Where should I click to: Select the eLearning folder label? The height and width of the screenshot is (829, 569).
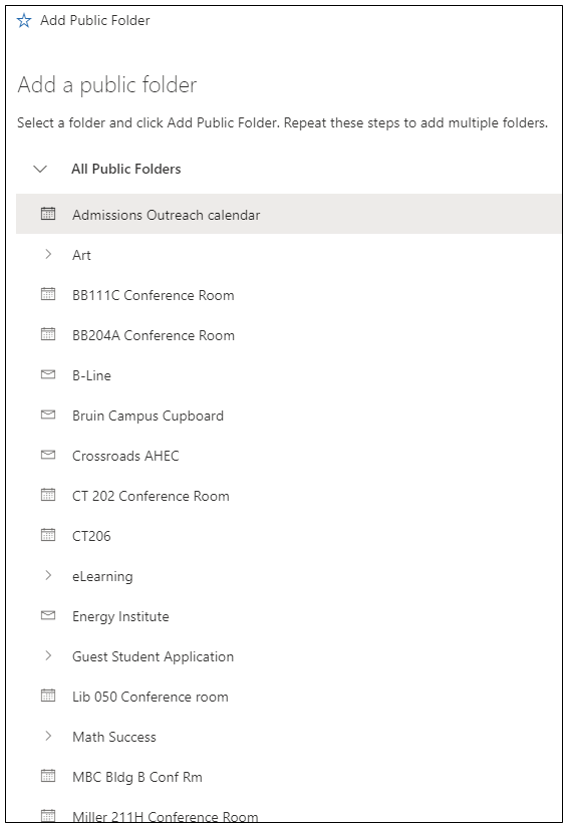(x=103, y=577)
